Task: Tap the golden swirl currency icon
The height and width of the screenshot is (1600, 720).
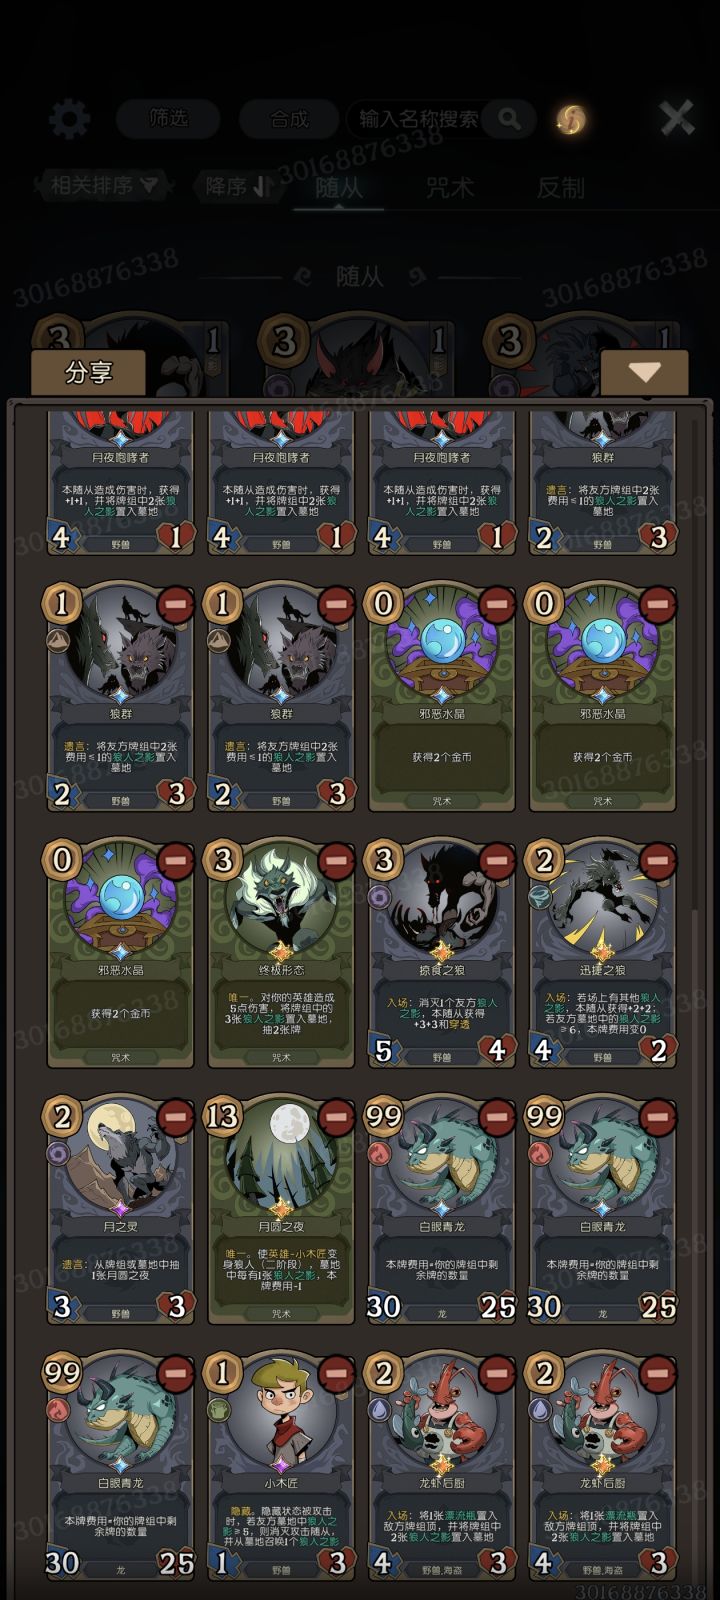Action: [571, 120]
